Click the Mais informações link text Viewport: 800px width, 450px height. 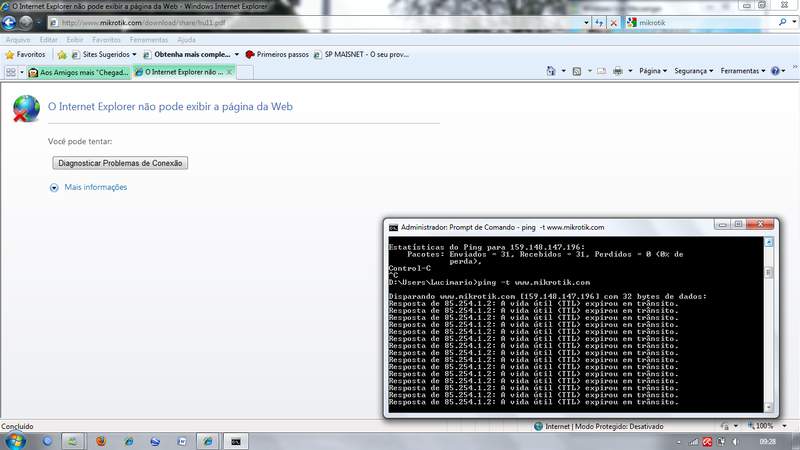(95, 187)
